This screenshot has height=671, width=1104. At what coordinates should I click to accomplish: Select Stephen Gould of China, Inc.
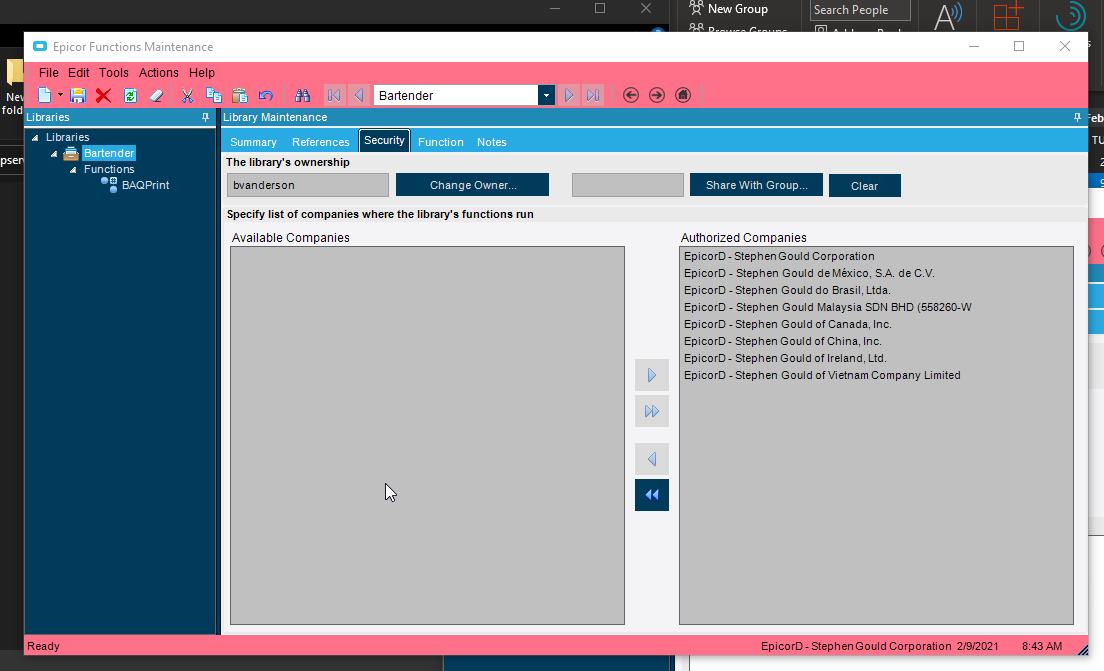click(x=783, y=341)
